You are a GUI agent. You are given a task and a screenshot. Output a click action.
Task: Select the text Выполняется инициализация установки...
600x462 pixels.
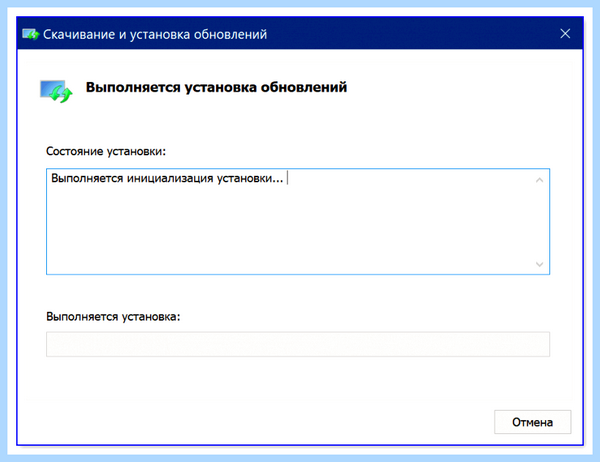click(x=167, y=178)
